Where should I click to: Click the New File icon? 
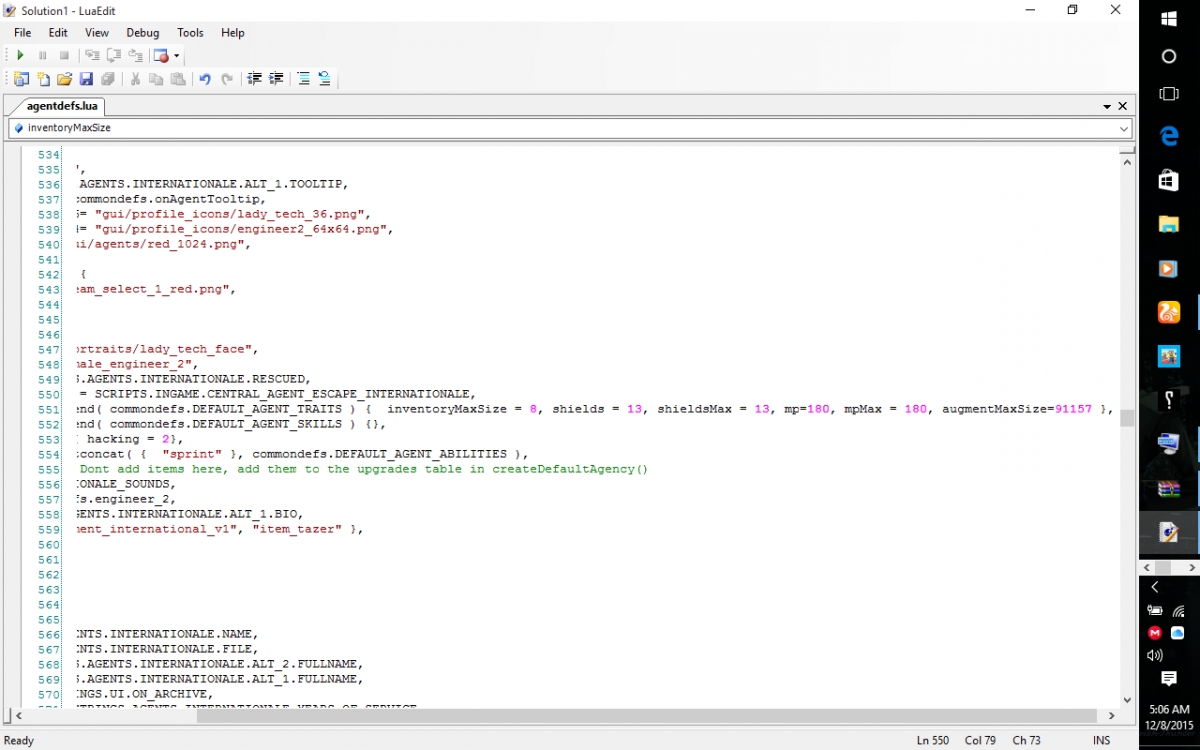coord(43,79)
